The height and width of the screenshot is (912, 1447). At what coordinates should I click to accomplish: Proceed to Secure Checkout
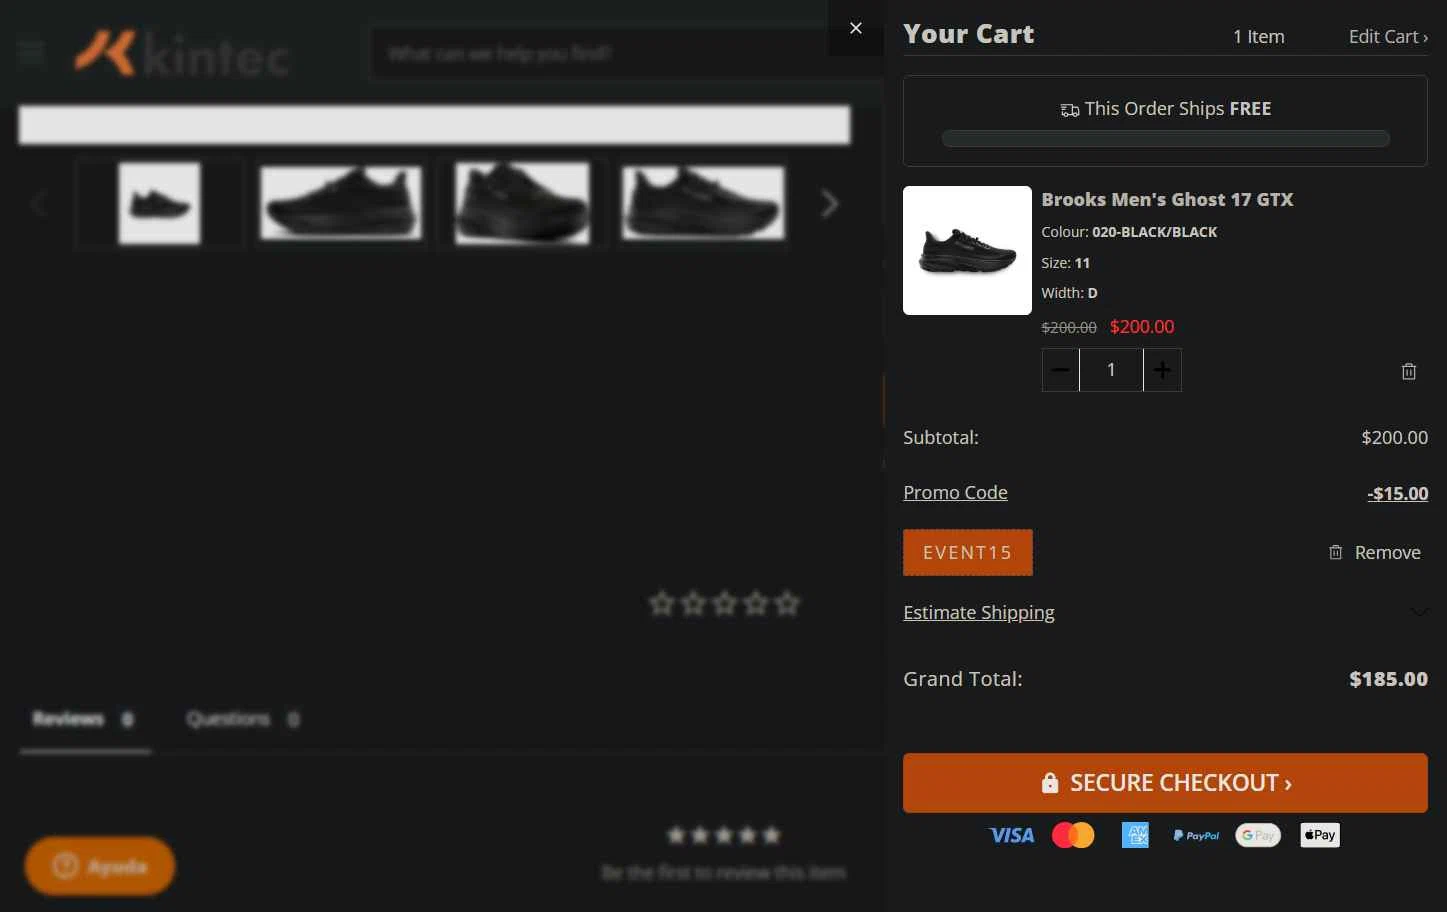[1165, 782]
